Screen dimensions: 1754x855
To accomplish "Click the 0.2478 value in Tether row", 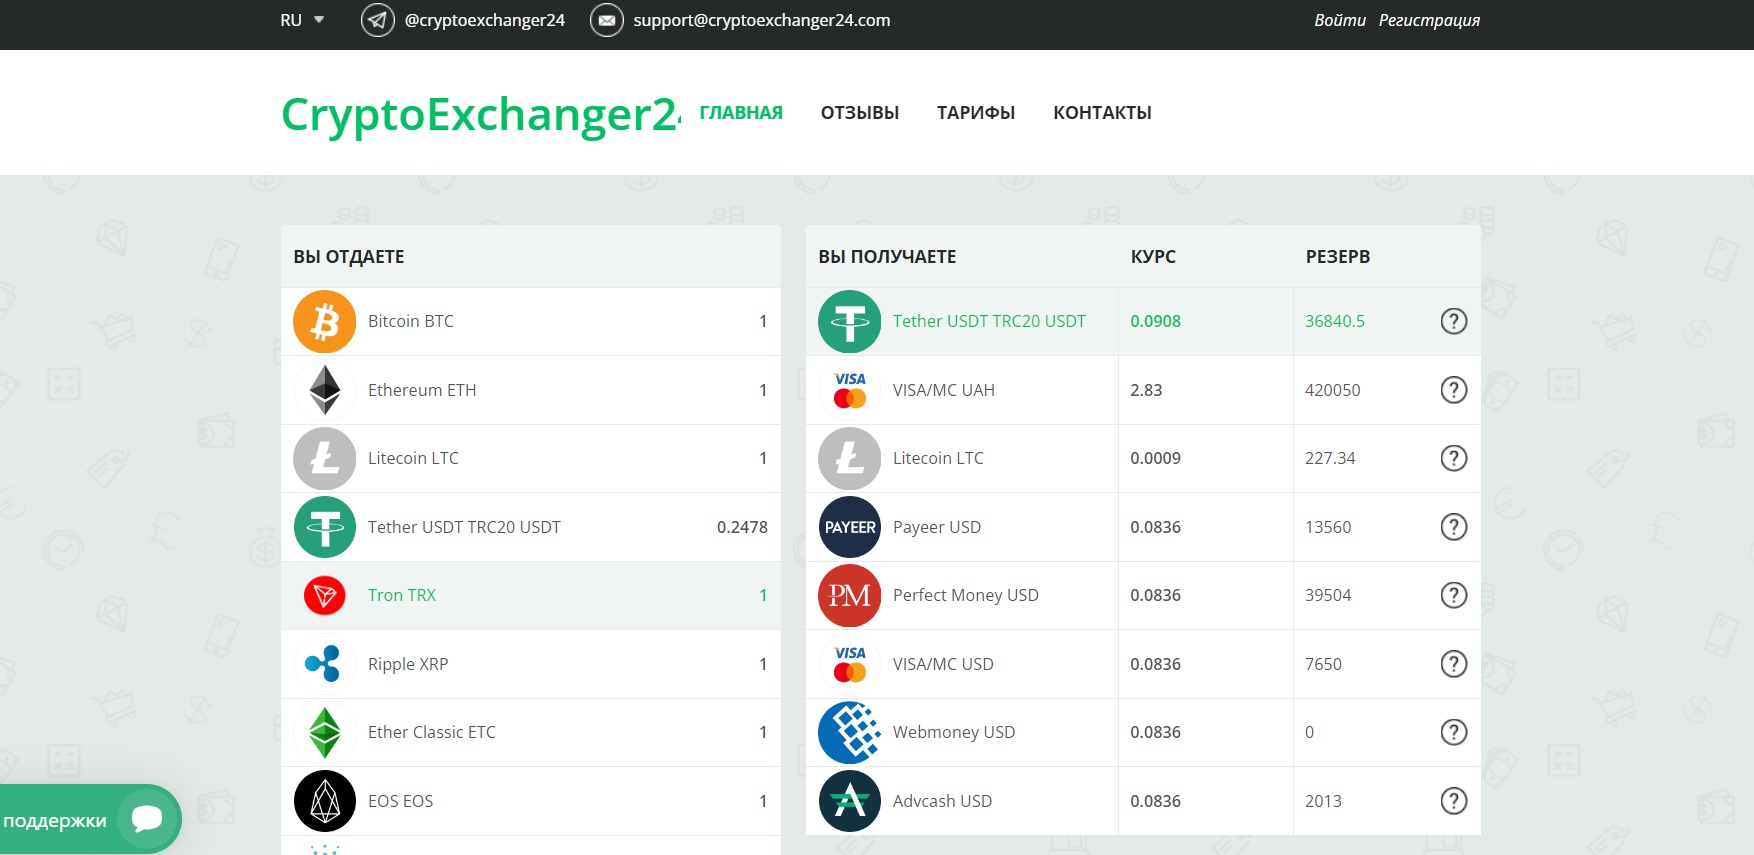I will pos(742,527).
